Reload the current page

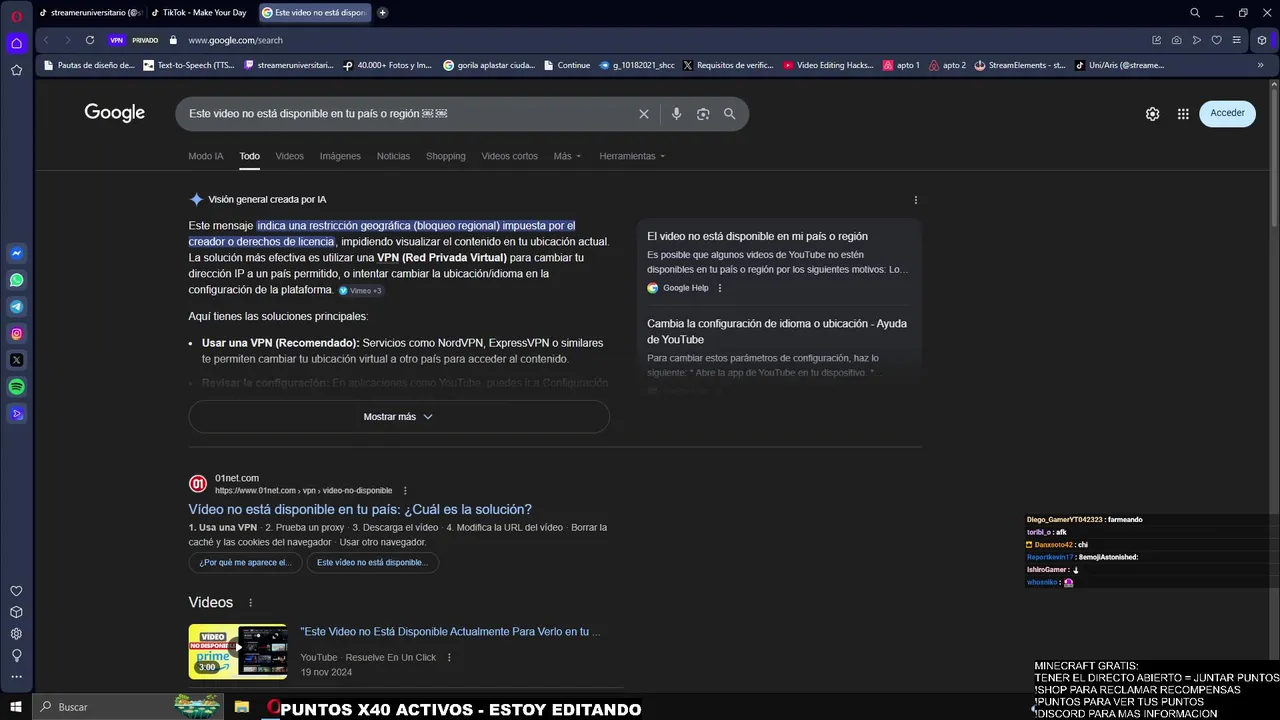90,40
